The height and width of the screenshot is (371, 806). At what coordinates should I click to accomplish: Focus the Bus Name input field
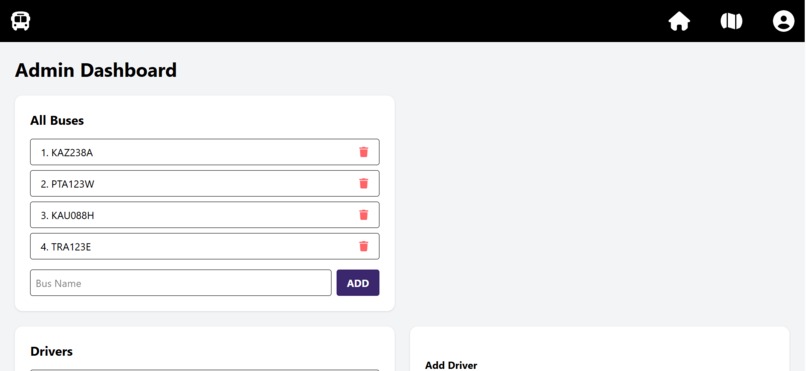tap(180, 283)
